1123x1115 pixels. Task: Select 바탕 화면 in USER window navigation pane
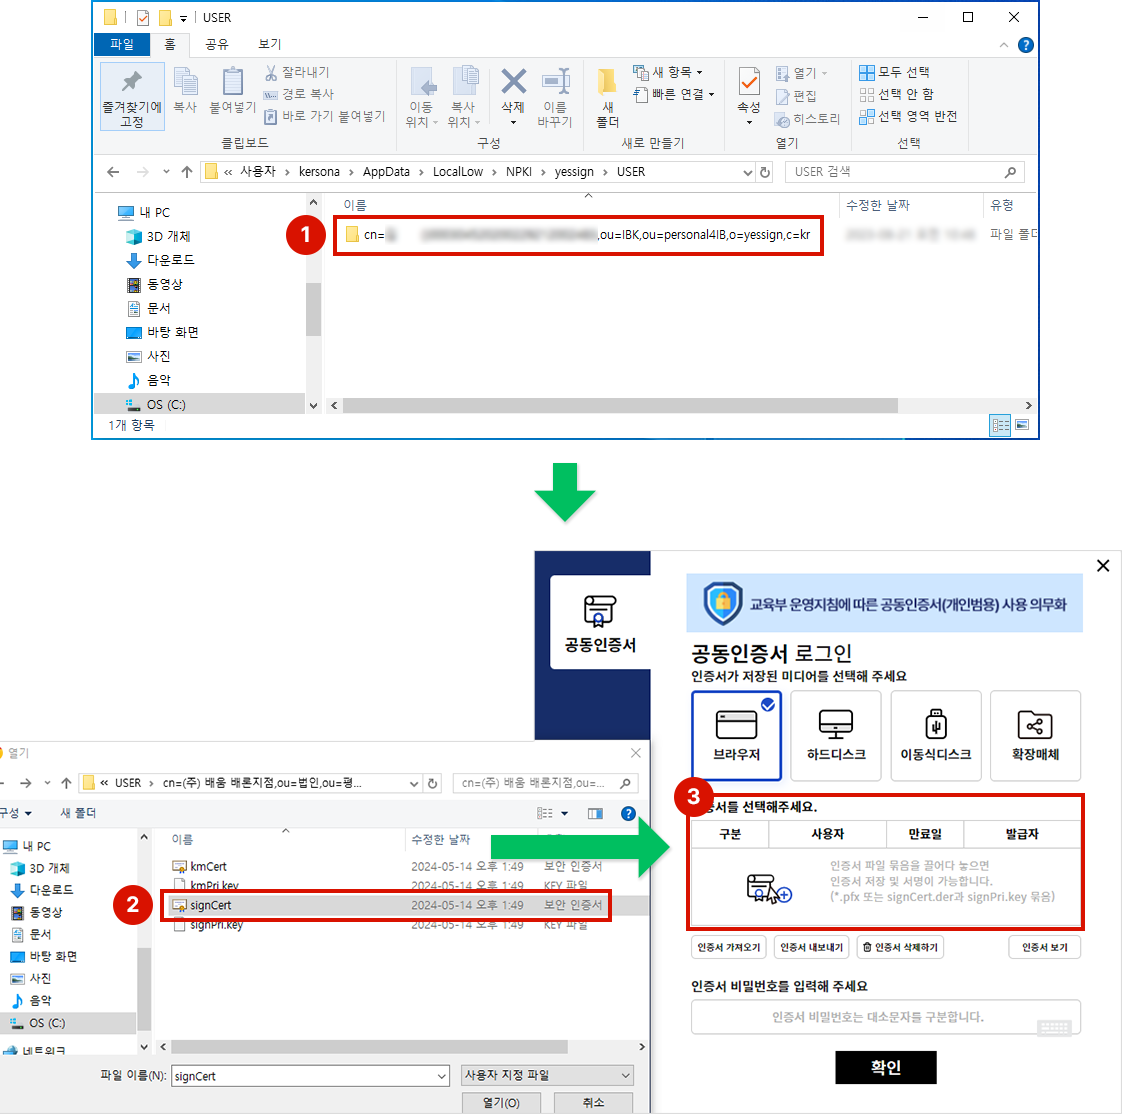pyautogui.click(x=163, y=332)
